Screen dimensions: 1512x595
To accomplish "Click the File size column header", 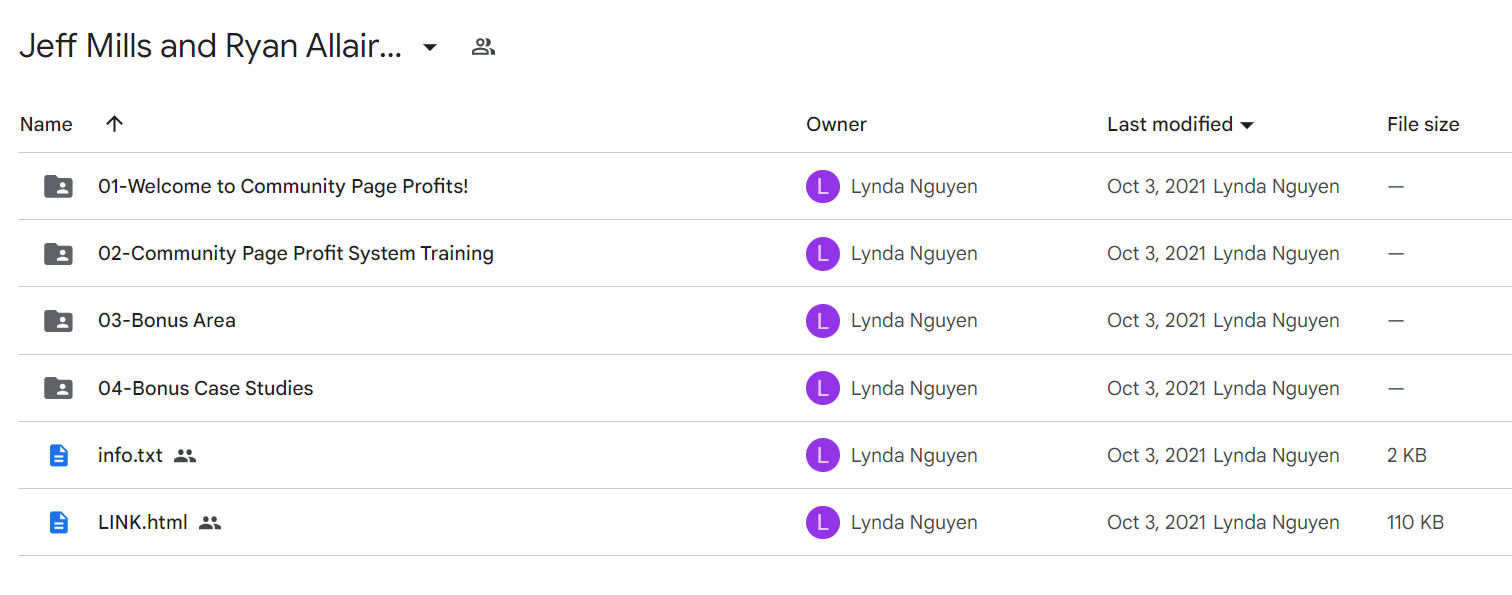I will [x=1423, y=124].
